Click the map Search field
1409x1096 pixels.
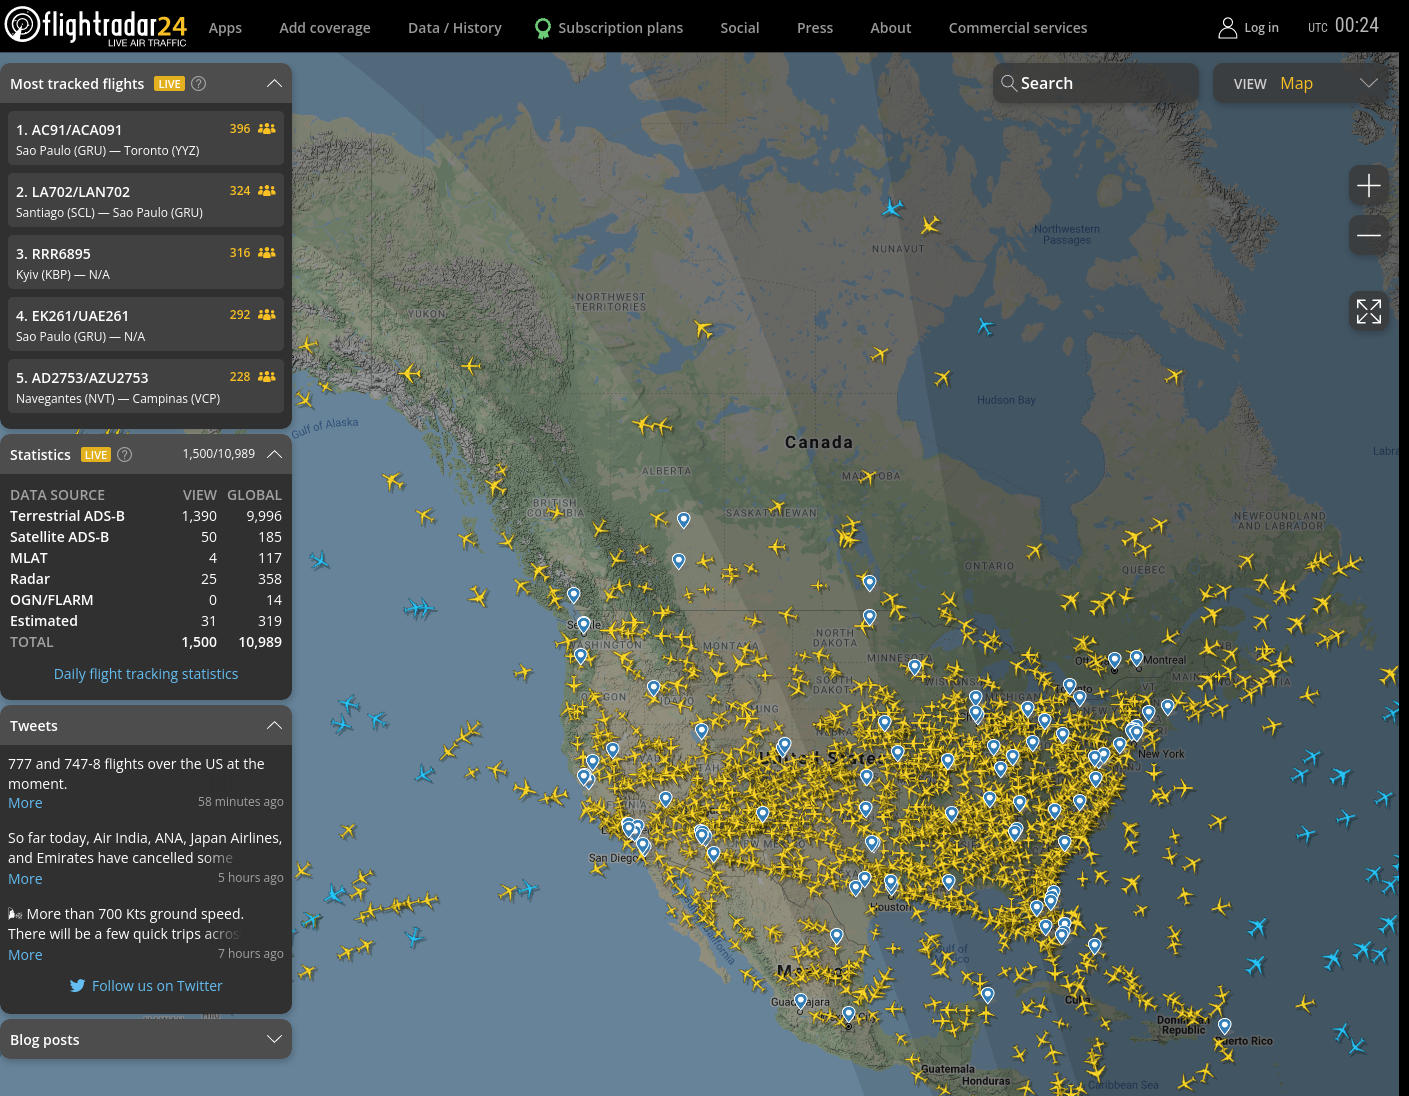tap(1096, 83)
